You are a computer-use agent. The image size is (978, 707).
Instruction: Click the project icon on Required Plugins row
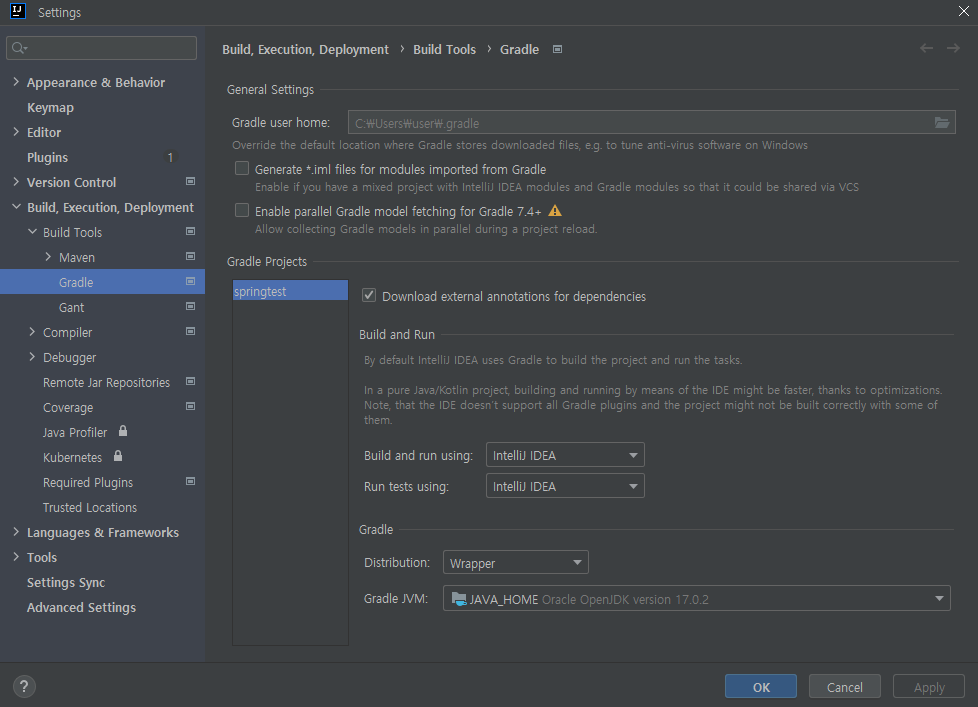[191, 481]
